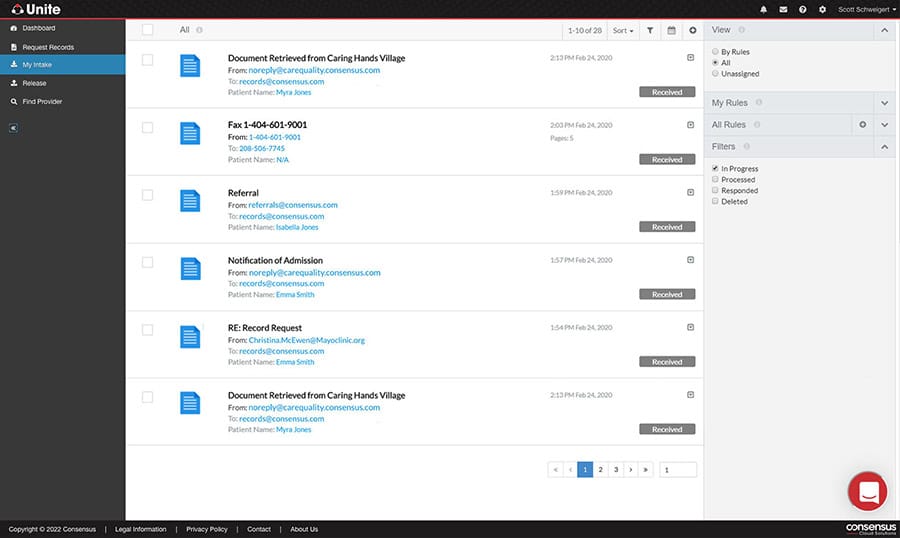Add a new rule with All Rules plus icon

coord(863,125)
